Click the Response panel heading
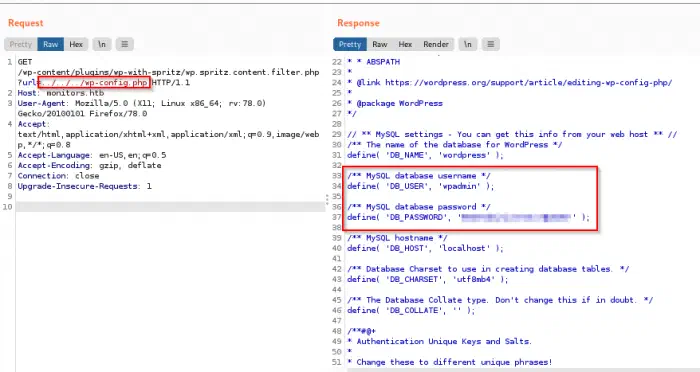700x372 pixels. [x=358, y=23]
